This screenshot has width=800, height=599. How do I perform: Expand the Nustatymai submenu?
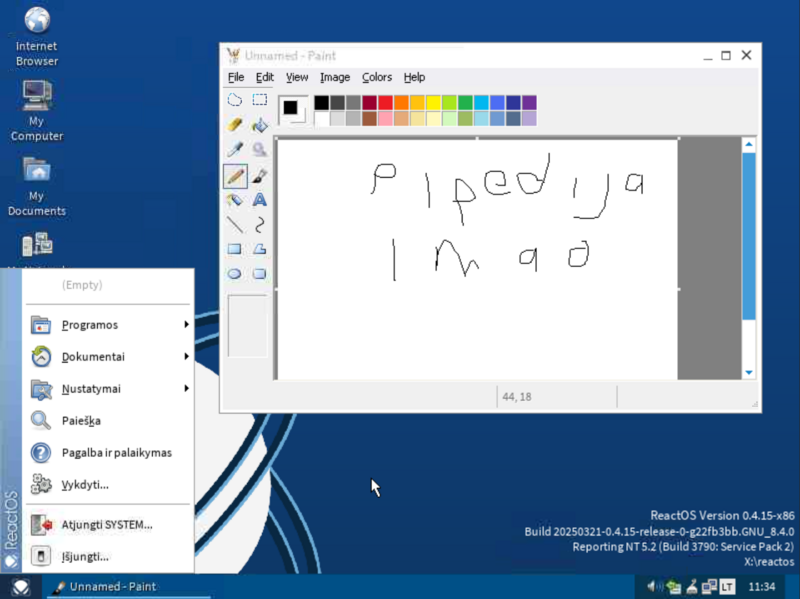[x=90, y=388]
